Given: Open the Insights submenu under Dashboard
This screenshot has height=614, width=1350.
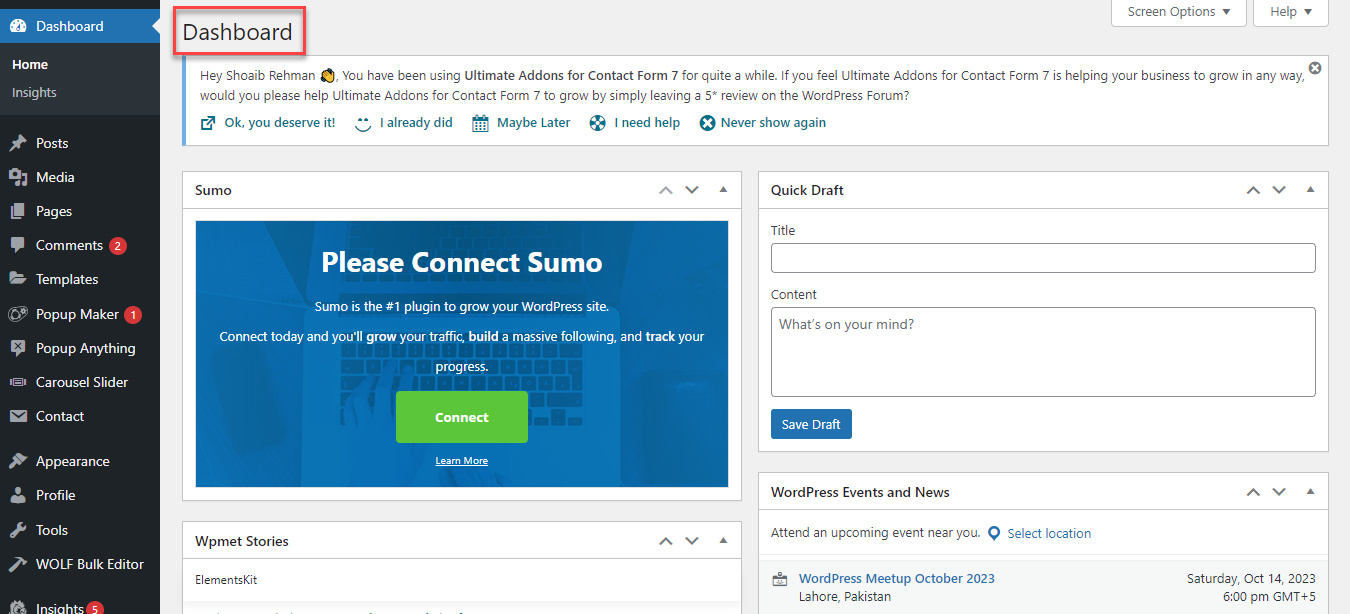Looking at the screenshot, I should [x=34, y=92].
